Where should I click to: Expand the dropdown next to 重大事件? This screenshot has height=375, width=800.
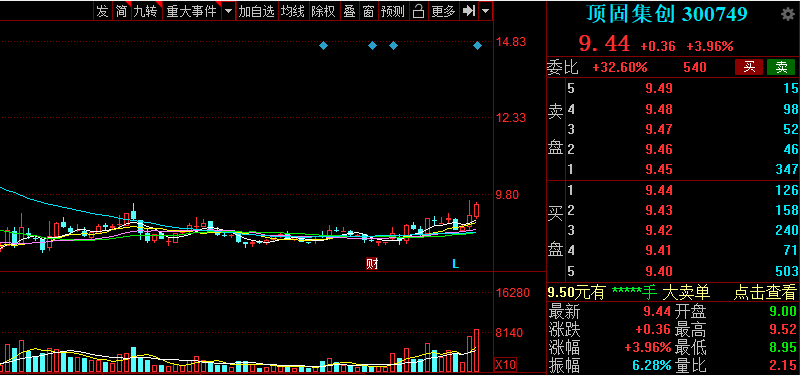[228, 11]
